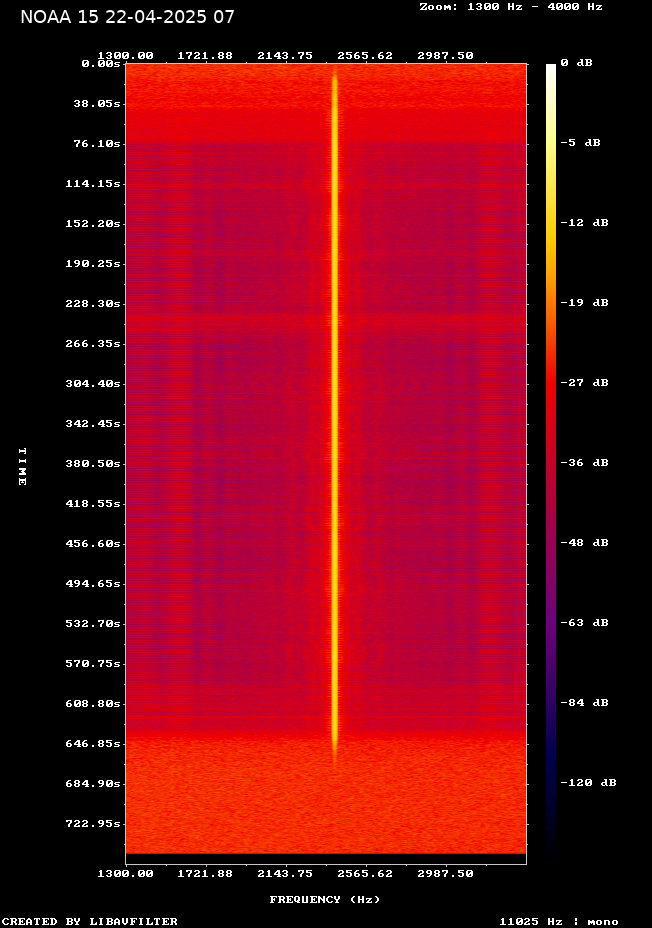This screenshot has height=928, width=652.
Task: Select 1721.88 on the upper frequency axis
Action: tap(205, 56)
